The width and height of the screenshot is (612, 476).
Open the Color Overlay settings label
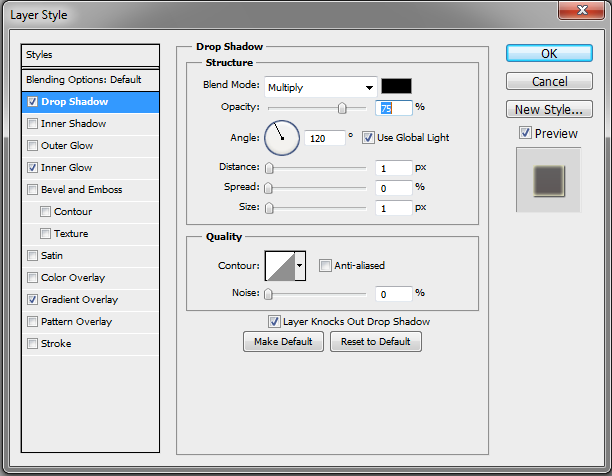[73, 277]
